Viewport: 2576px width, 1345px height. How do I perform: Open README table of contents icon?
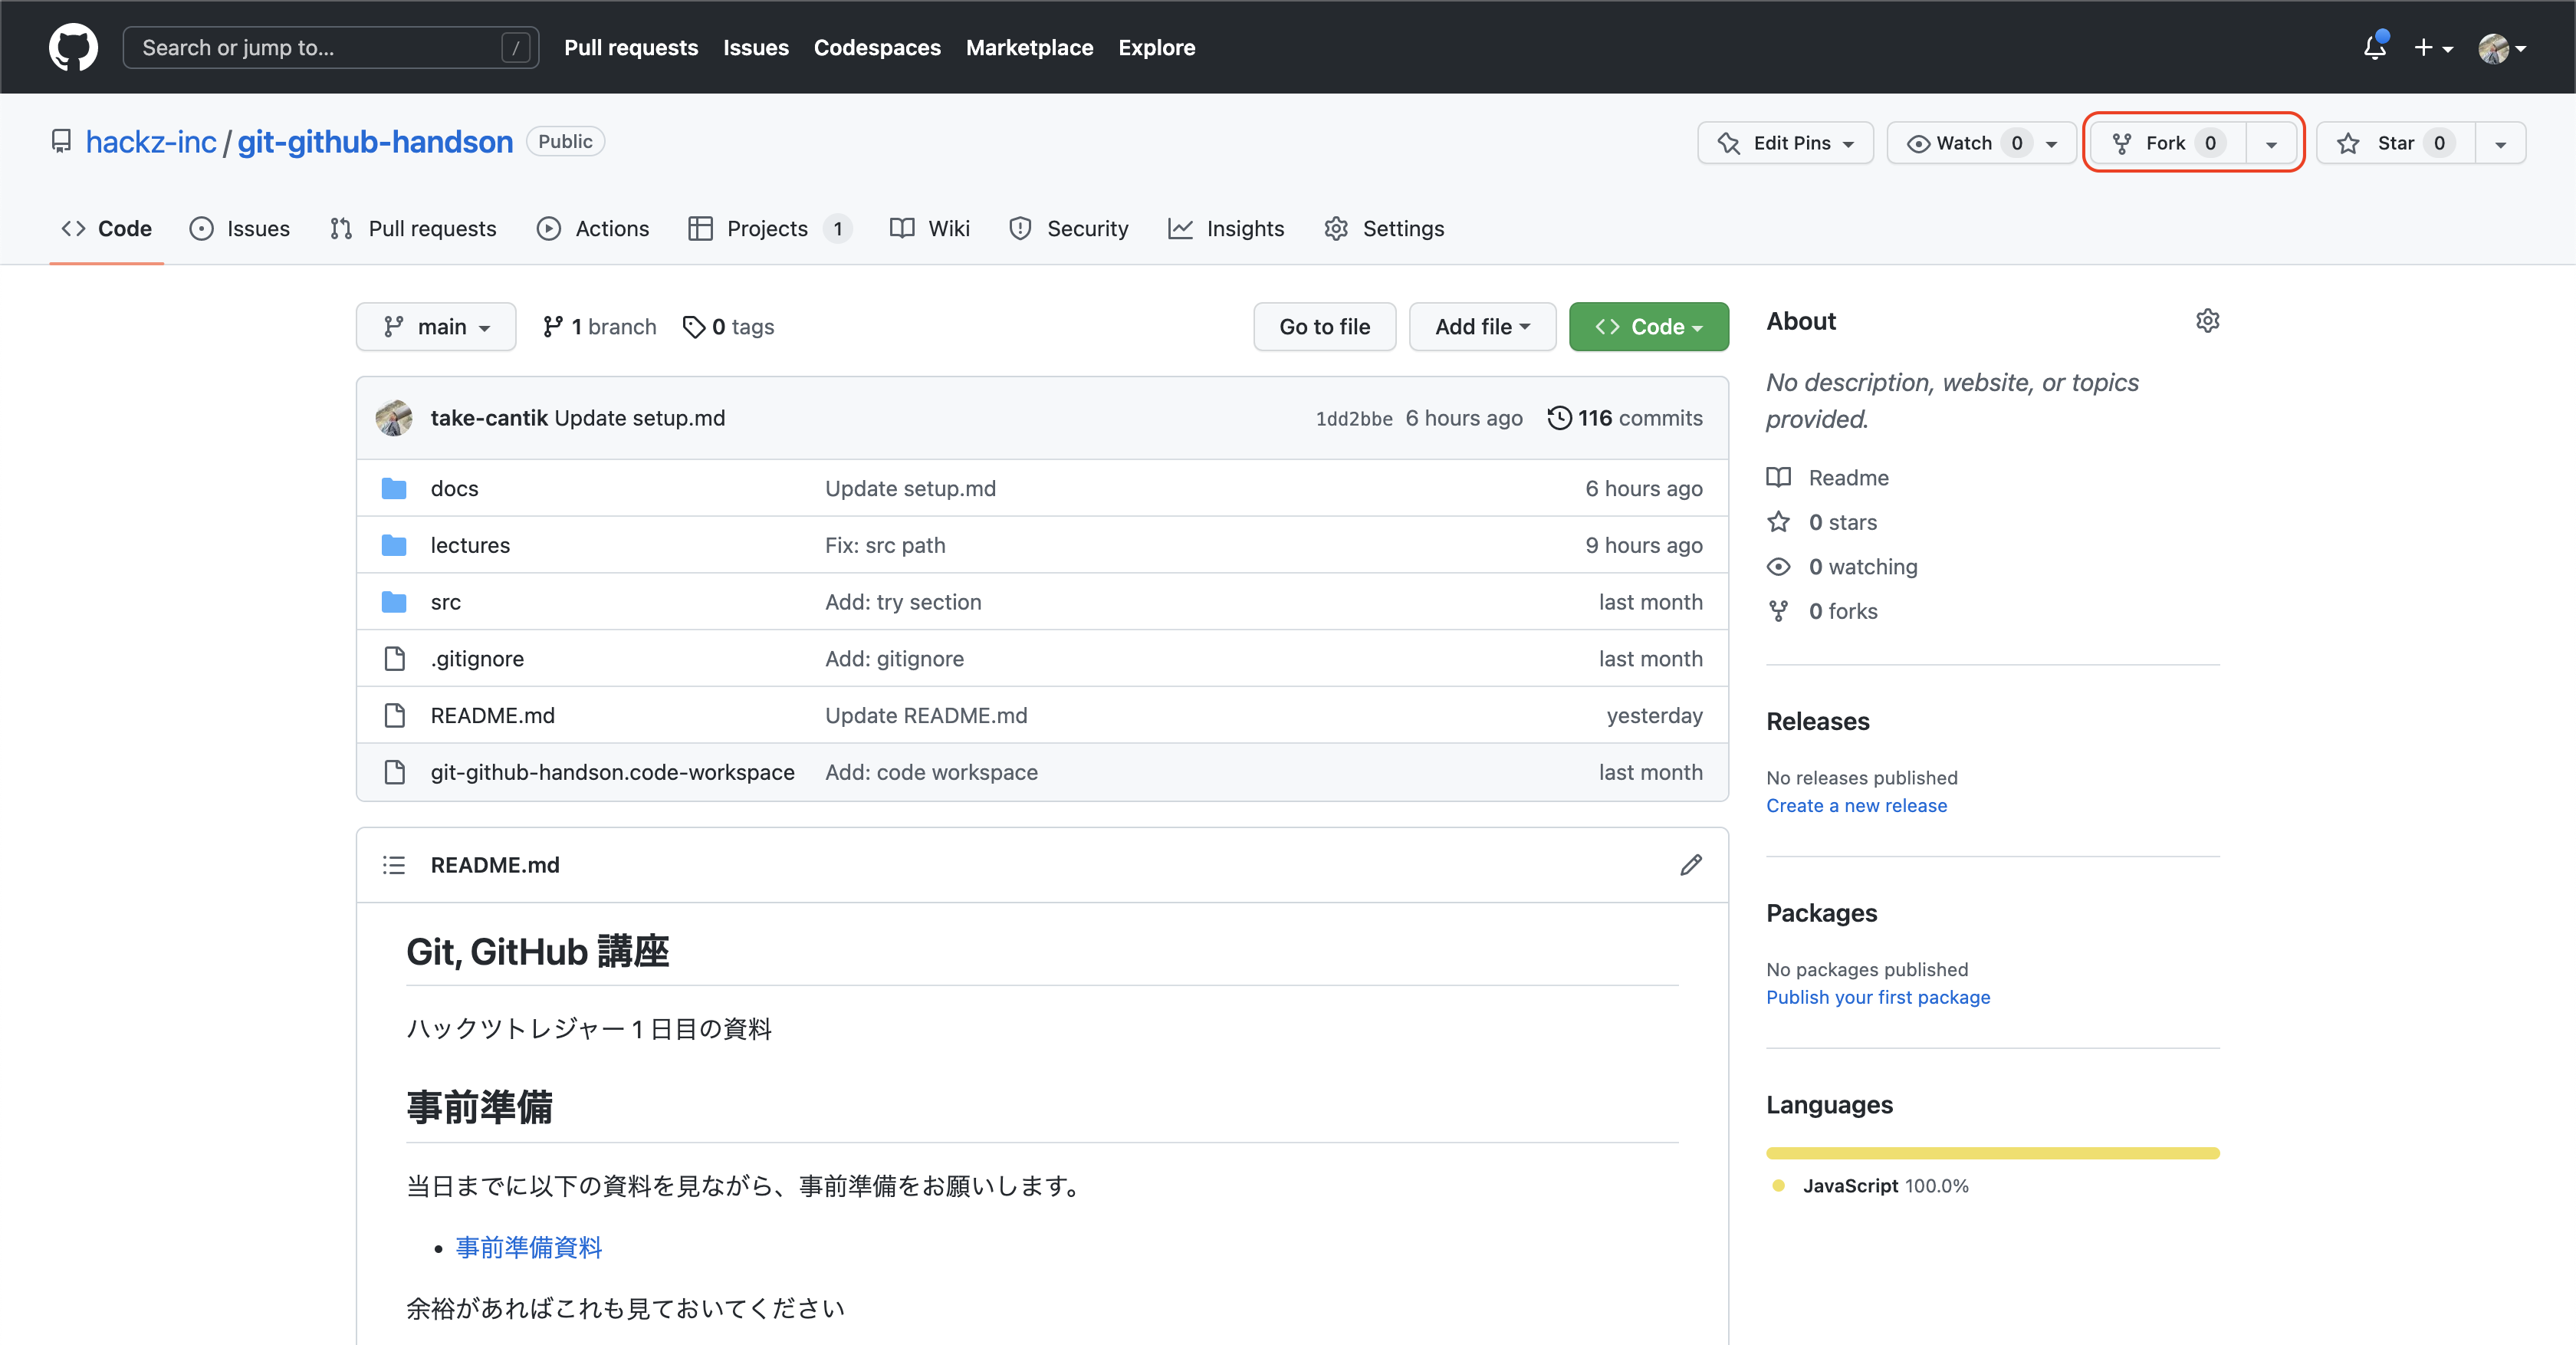pyautogui.click(x=394, y=865)
